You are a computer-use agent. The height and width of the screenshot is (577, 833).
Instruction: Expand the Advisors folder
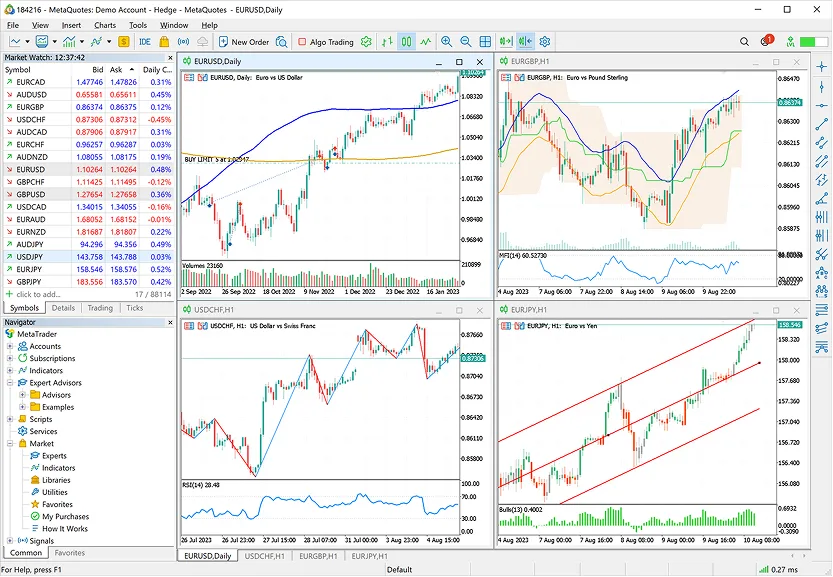click(22, 395)
